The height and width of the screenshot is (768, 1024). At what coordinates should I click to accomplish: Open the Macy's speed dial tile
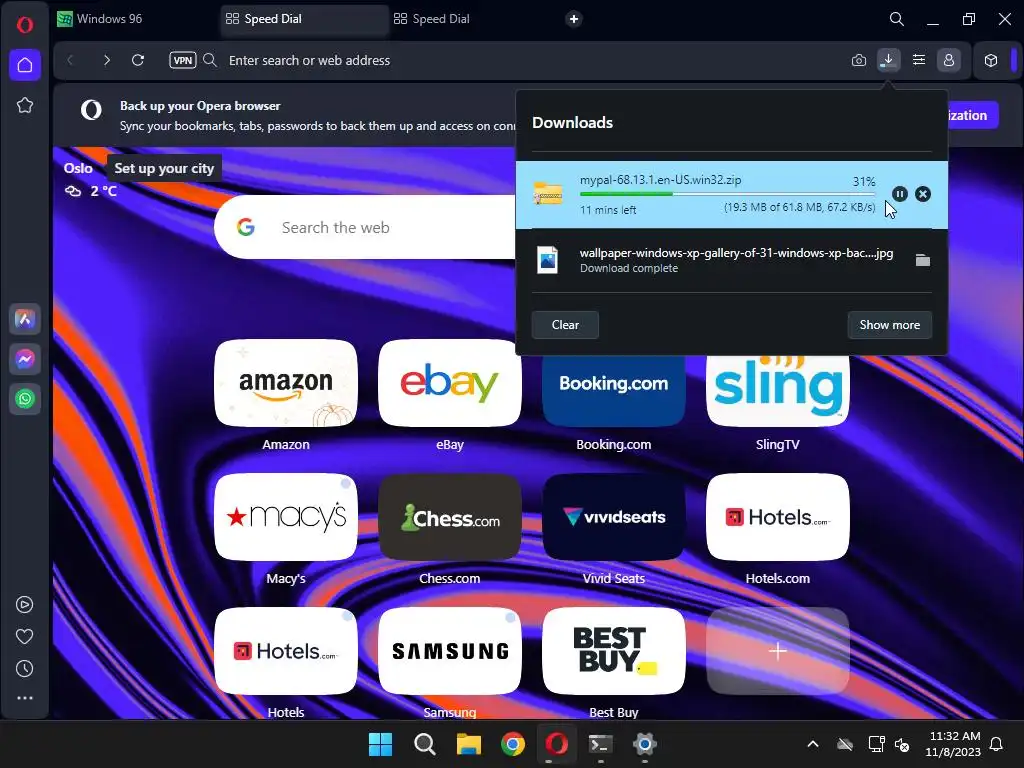coord(286,517)
